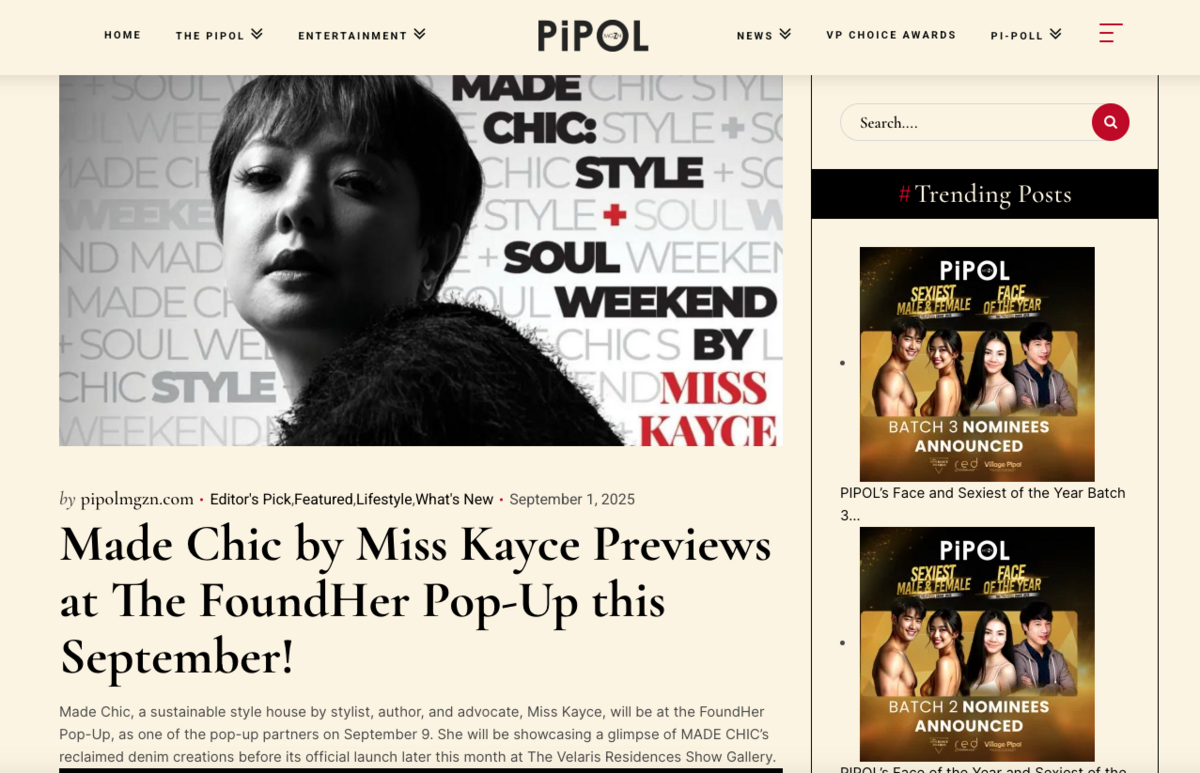Click the PiPOL logo in header
Image resolution: width=1200 pixels, height=773 pixels.
point(593,36)
